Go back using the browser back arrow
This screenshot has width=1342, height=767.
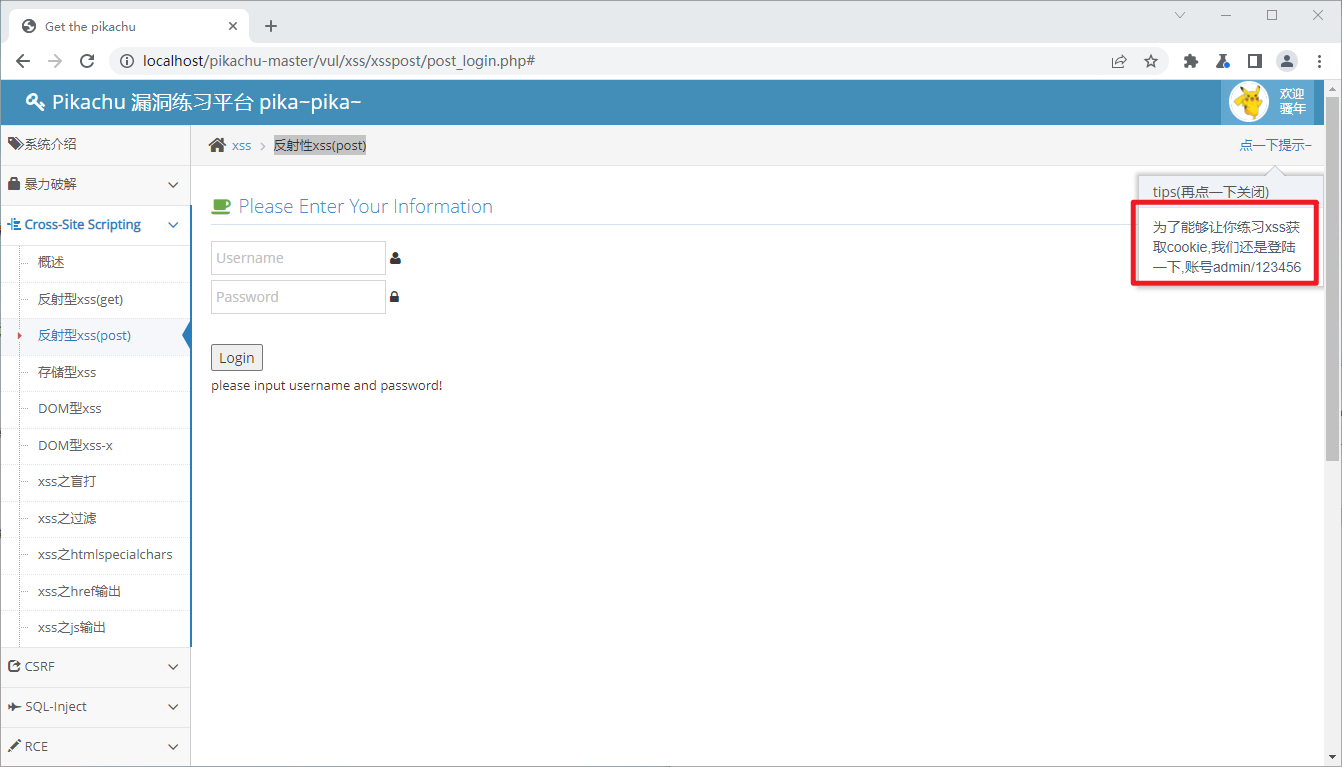23,61
